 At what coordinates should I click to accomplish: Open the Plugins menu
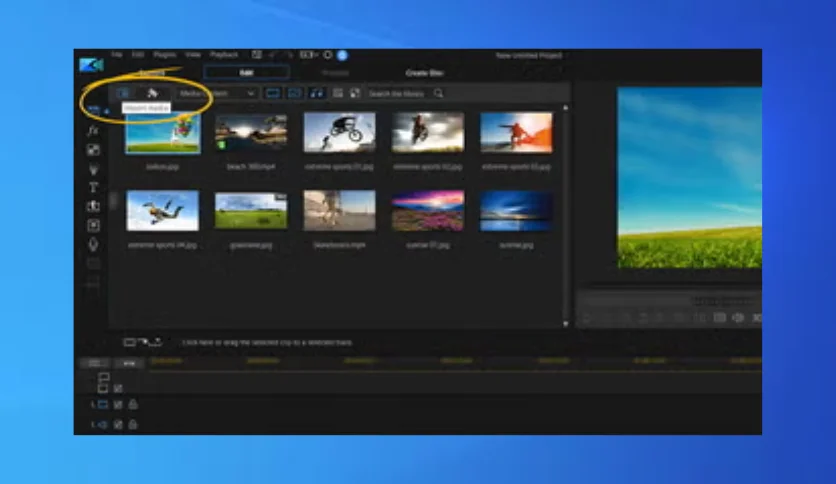(165, 54)
